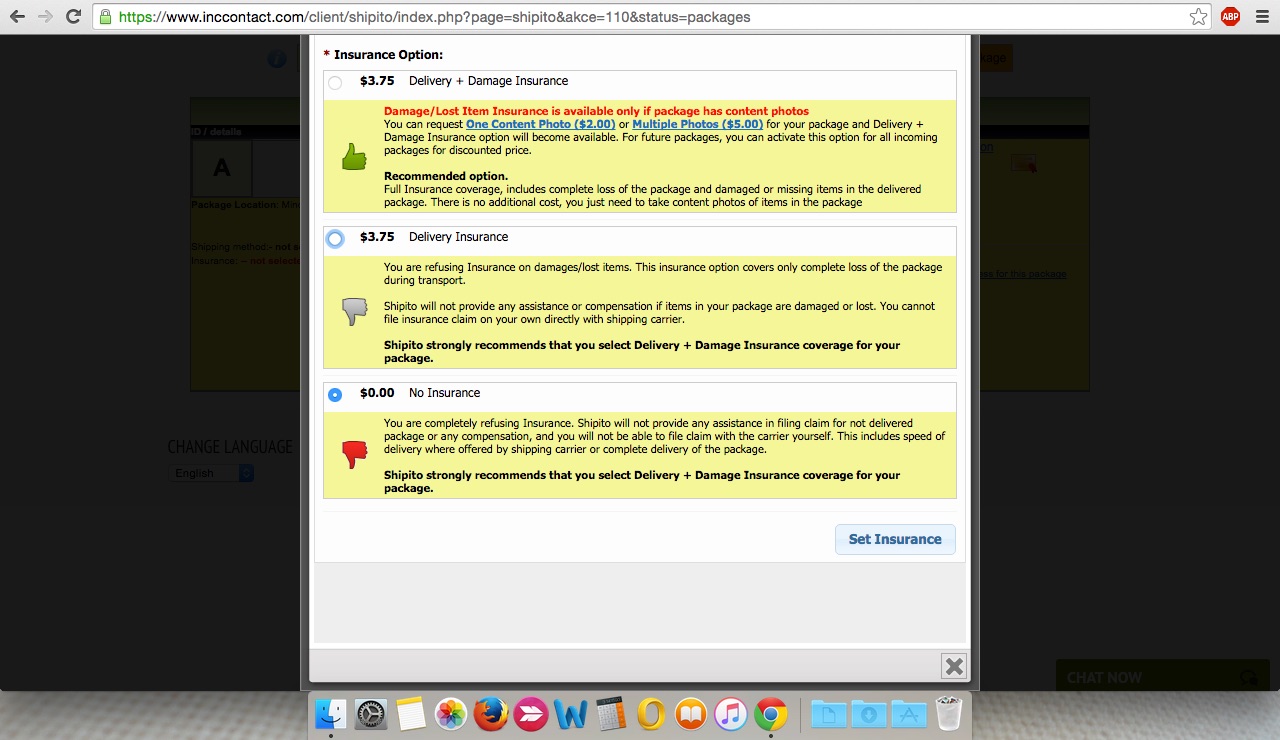
Task: Open the Trash from the dock
Action: tap(948, 714)
